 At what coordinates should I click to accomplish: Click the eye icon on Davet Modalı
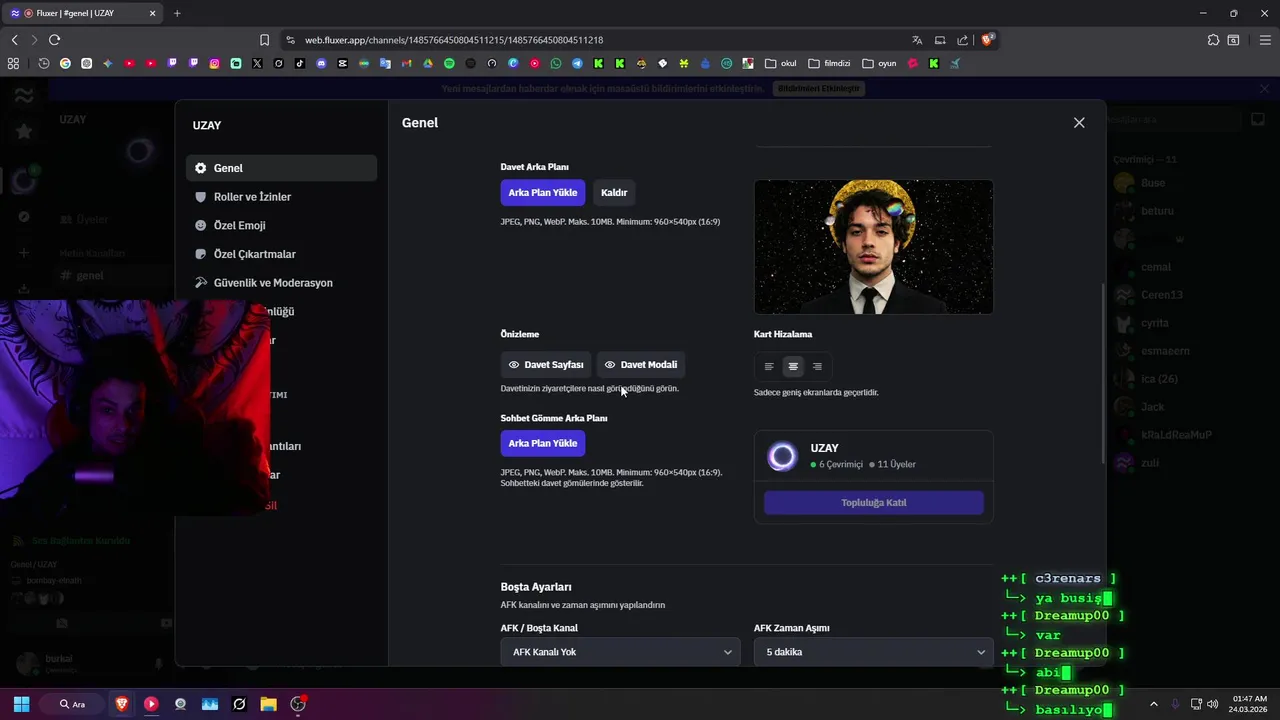point(610,365)
